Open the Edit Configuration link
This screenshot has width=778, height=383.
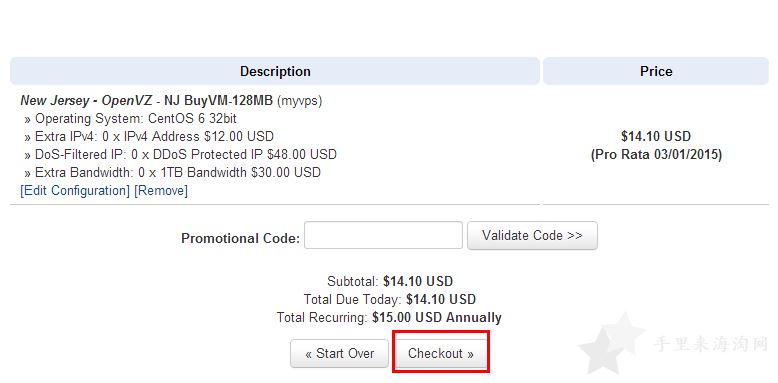pyautogui.click(x=75, y=191)
